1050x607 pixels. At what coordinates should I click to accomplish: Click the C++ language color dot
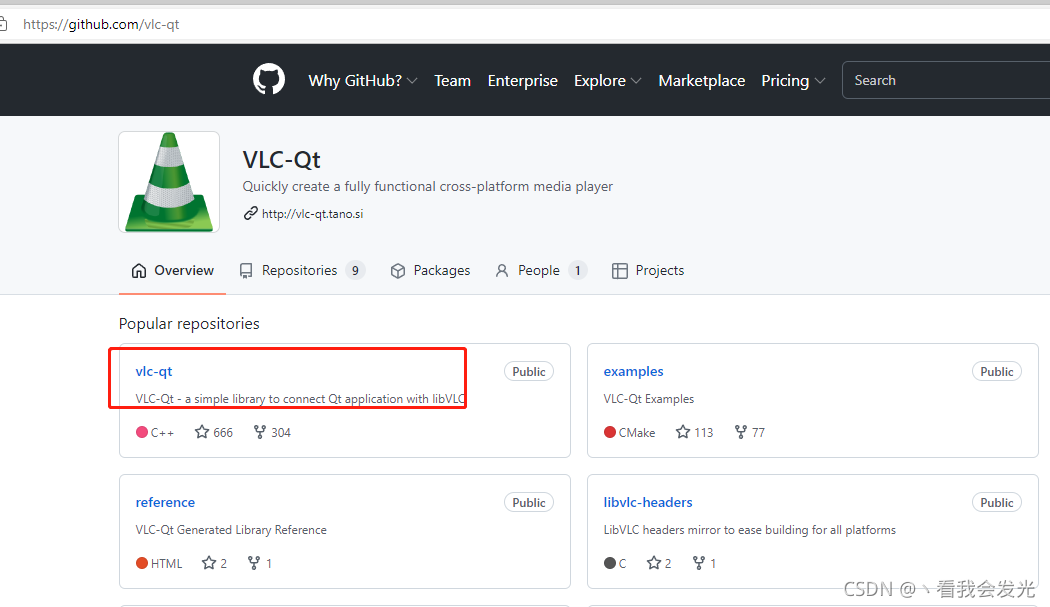[142, 432]
